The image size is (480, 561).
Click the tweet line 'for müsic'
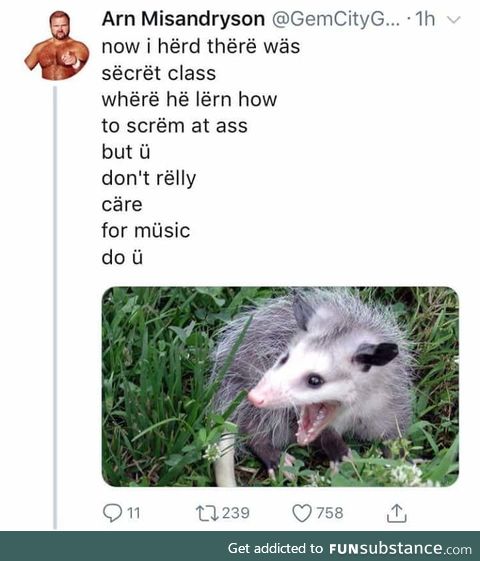click(x=146, y=230)
